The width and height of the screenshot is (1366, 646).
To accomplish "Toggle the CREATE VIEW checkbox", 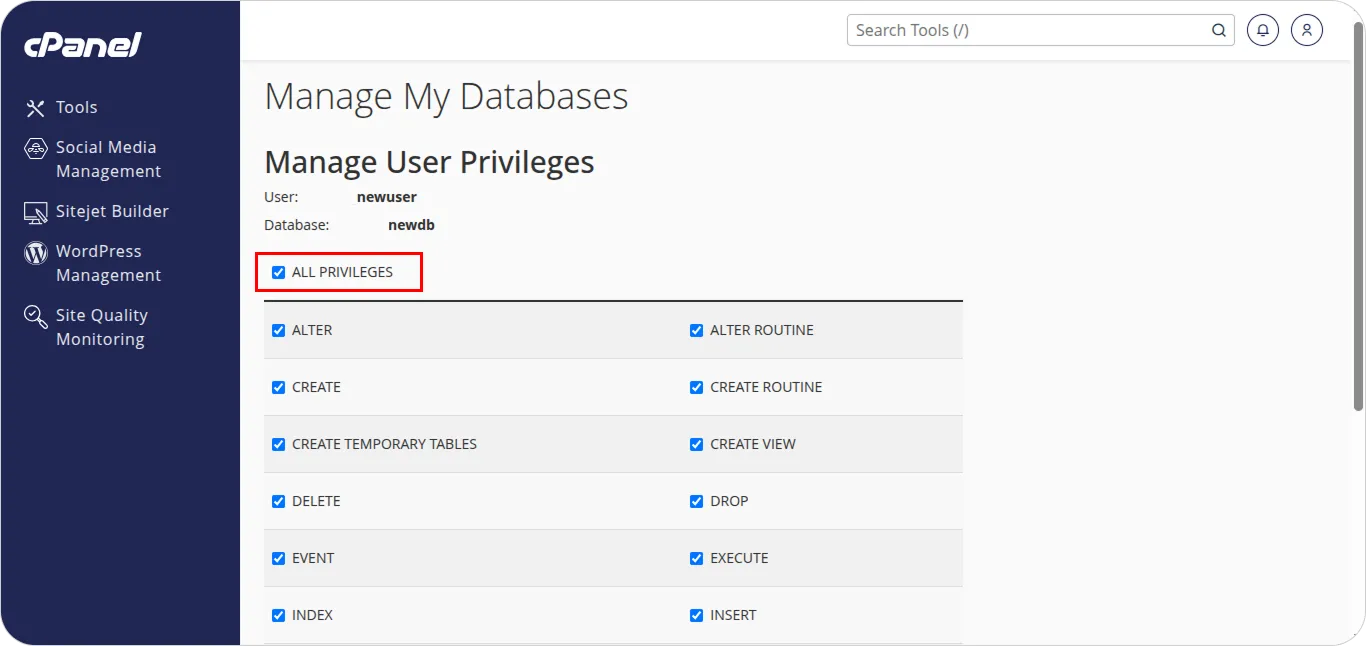I will click(x=697, y=444).
